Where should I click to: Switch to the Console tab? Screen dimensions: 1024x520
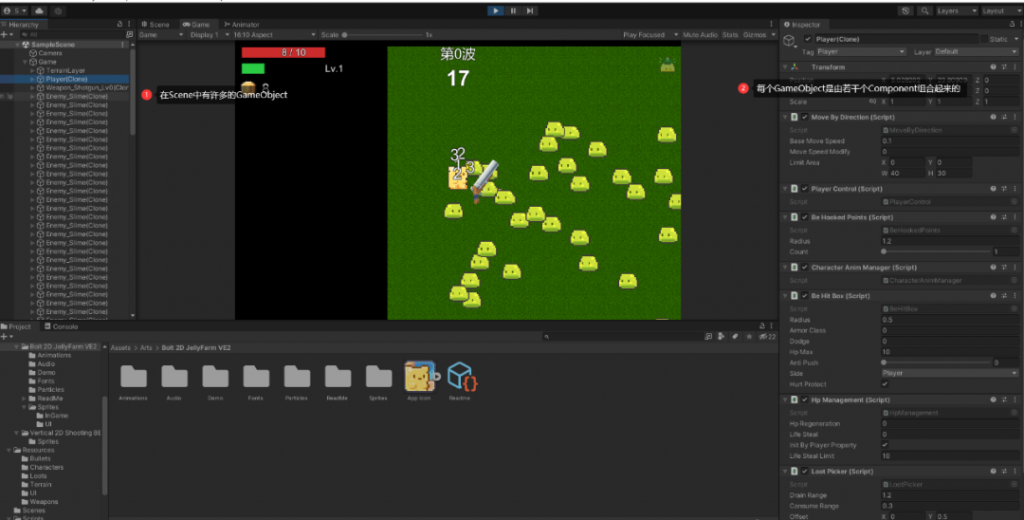61,327
